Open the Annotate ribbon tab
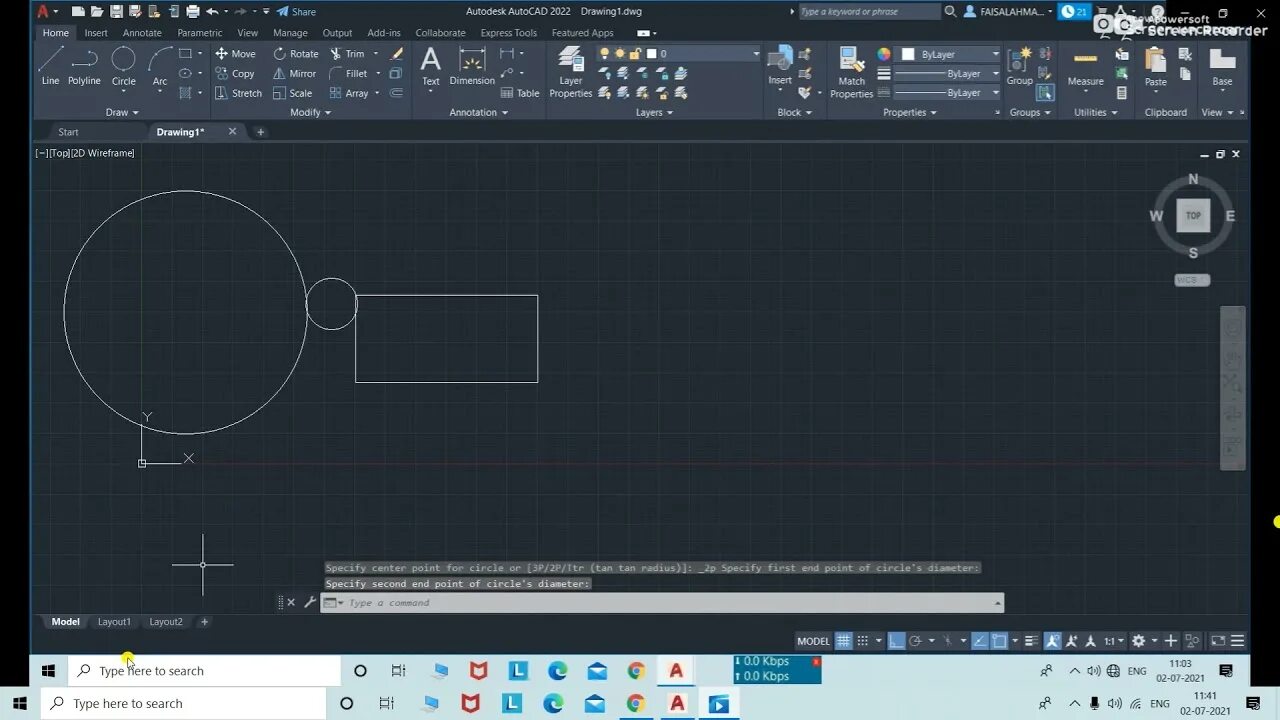 [x=142, y=33]
